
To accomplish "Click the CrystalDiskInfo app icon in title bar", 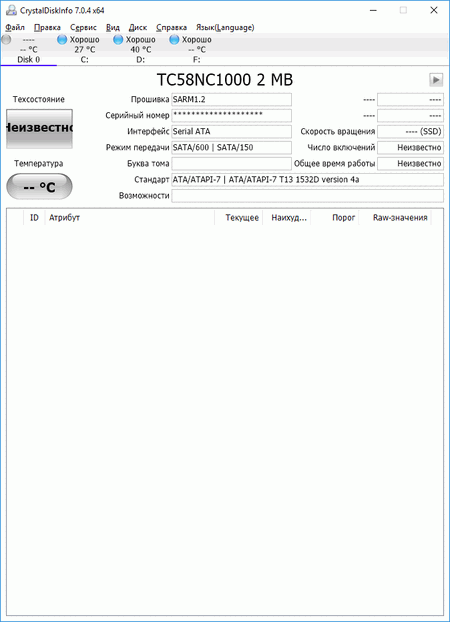I will tap(11, 10).
